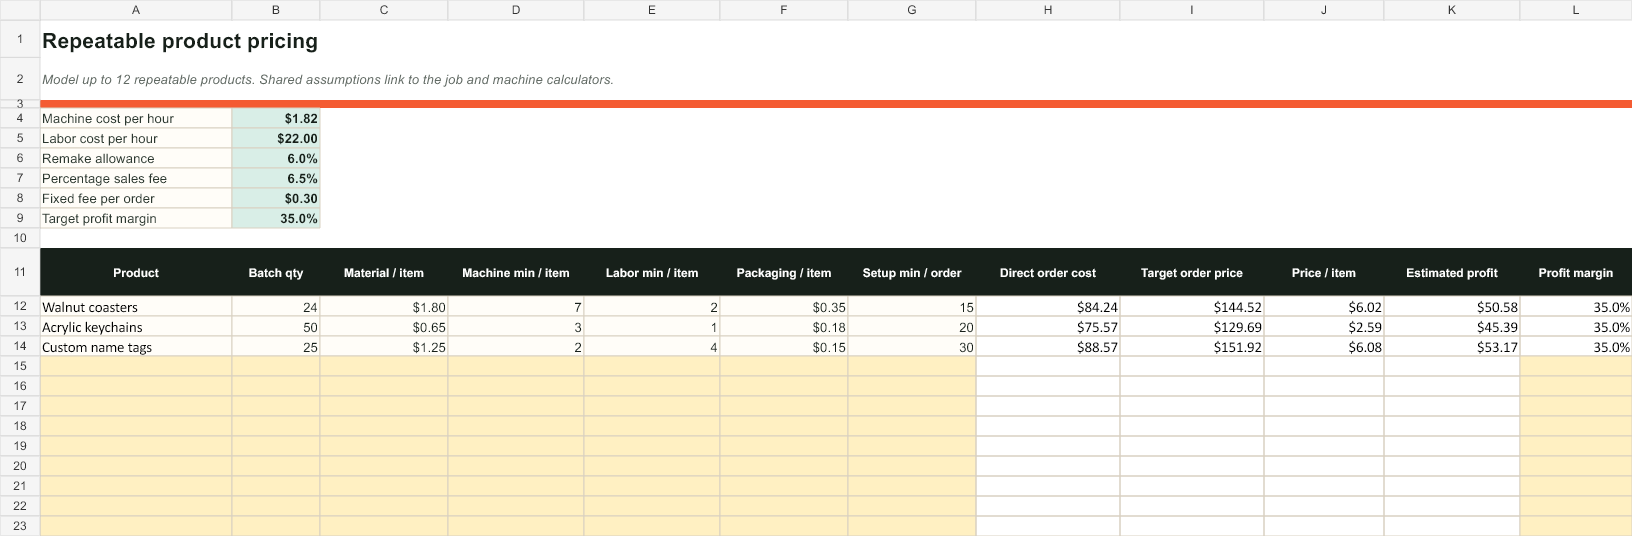Image resolution: width=1632 pixels, height=536 pixels.
Task: Select the 'Setup min / order' header cell
Action: click(x=912, y=272)
